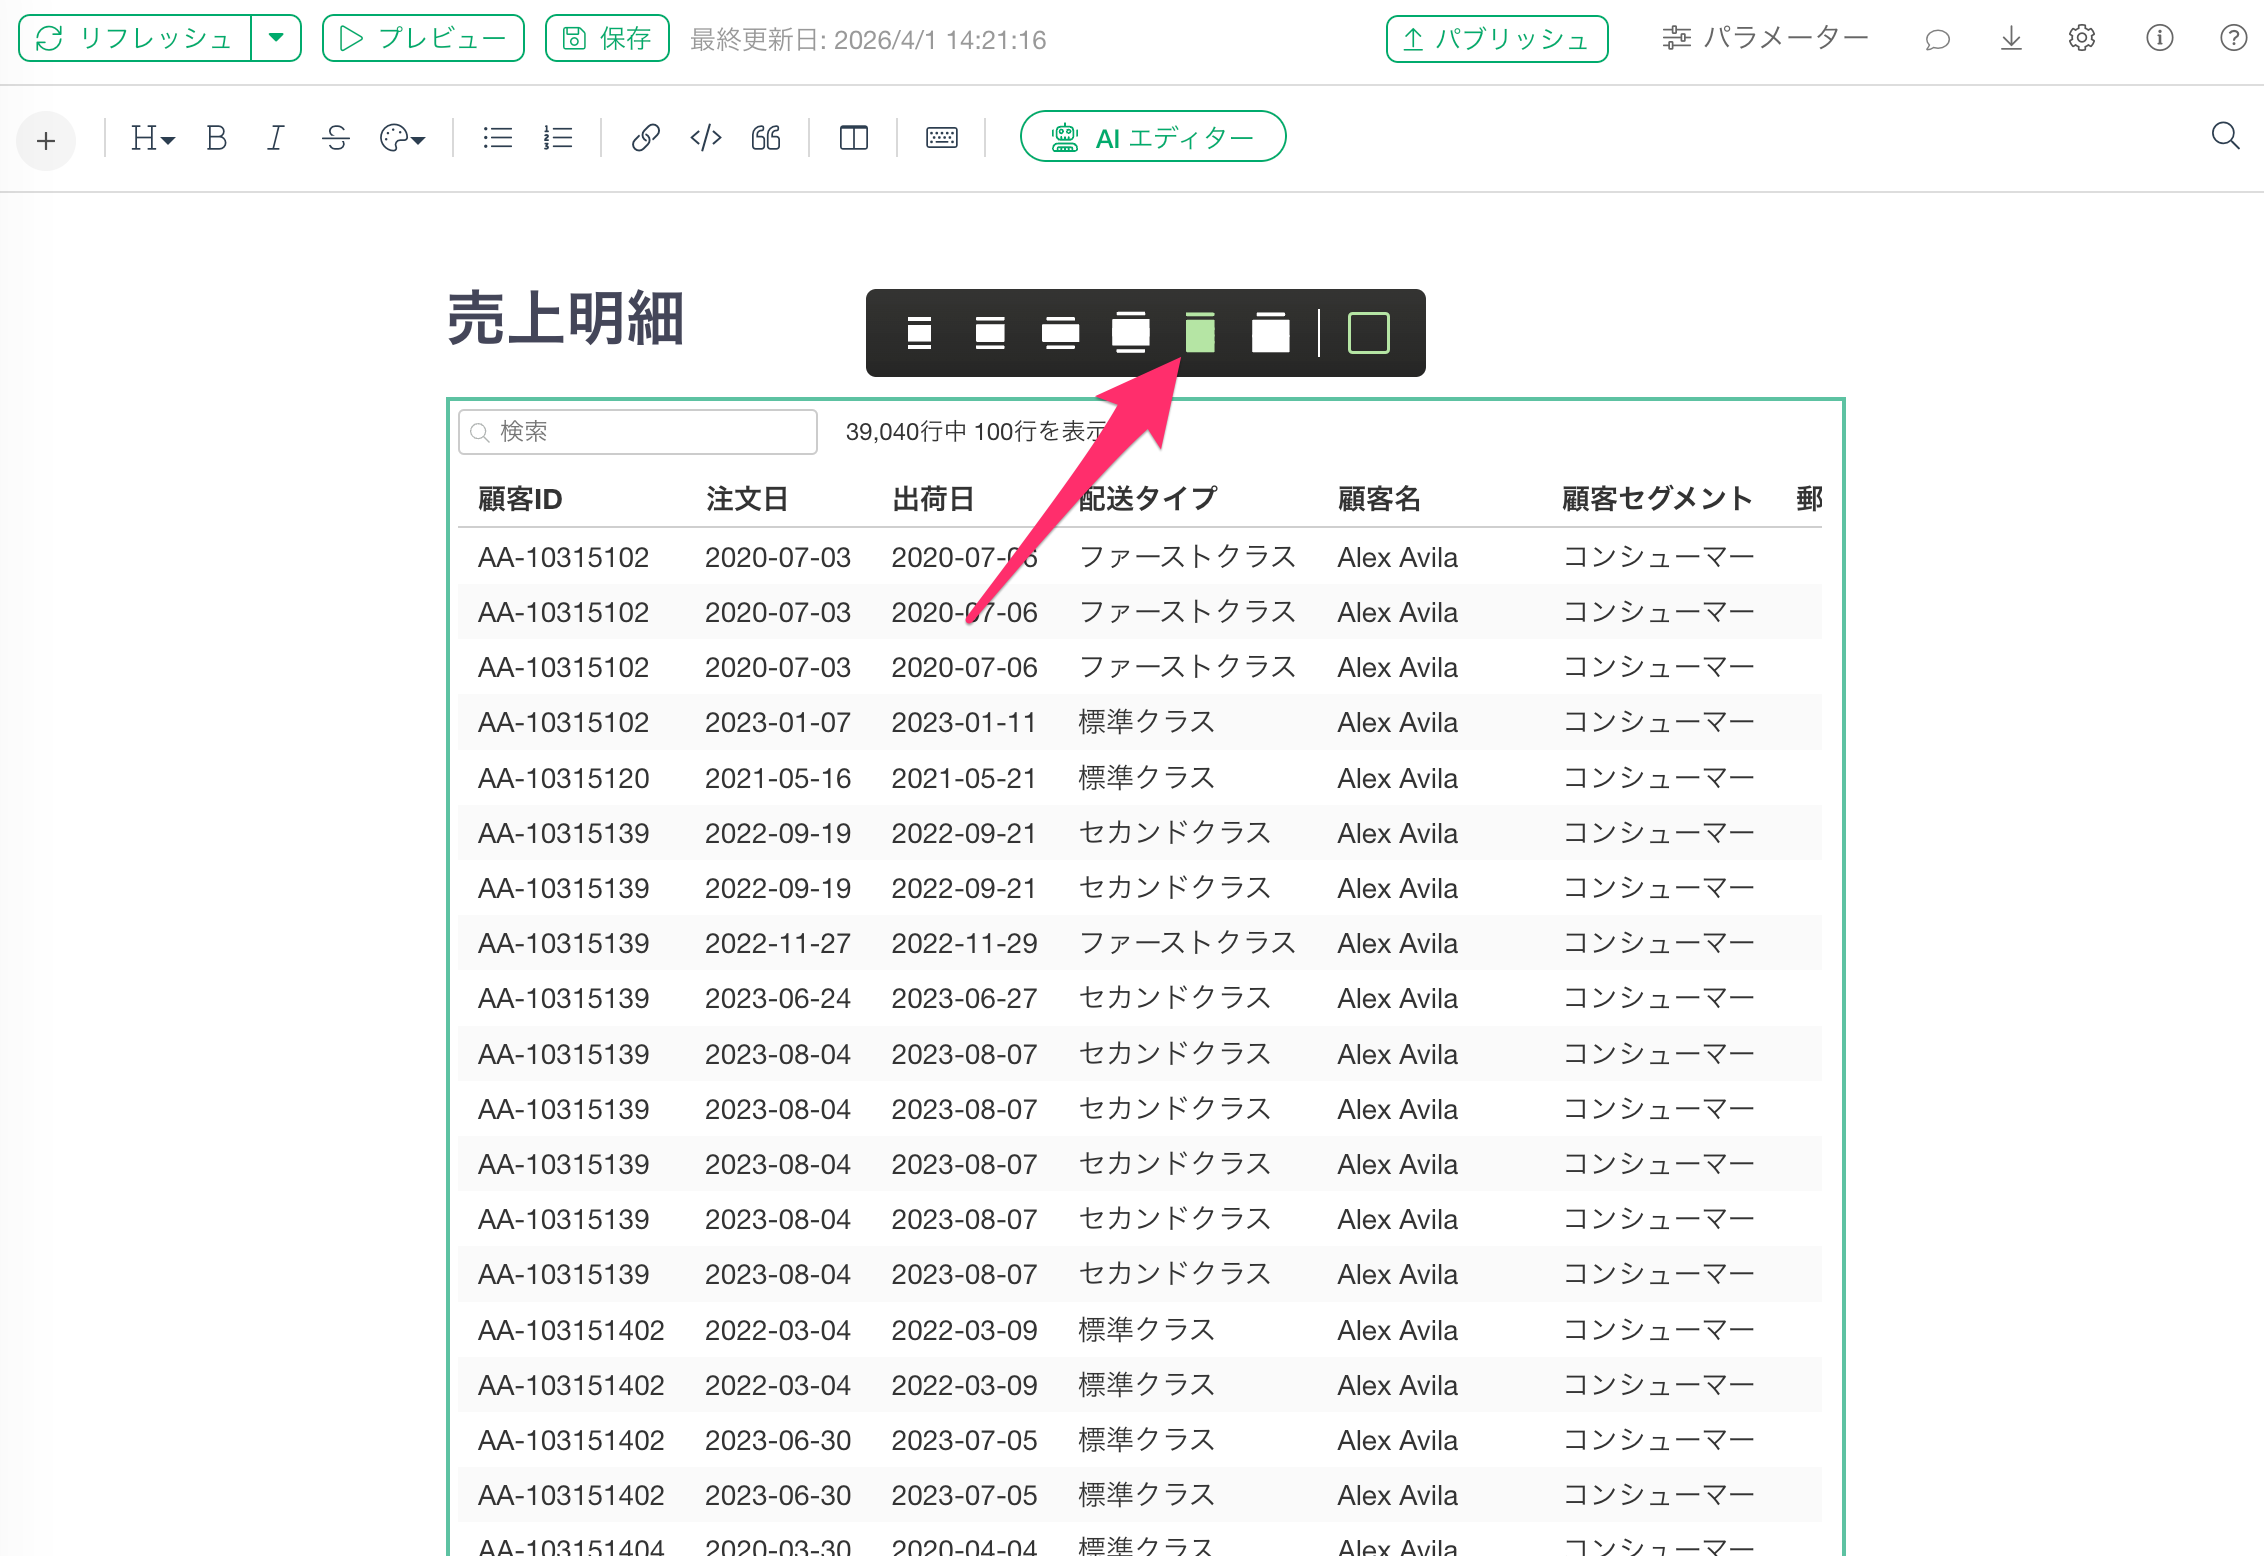Click the Publish button
The height and width of the screenshot is (1556, 2264).
click(x=1496, y=39)
